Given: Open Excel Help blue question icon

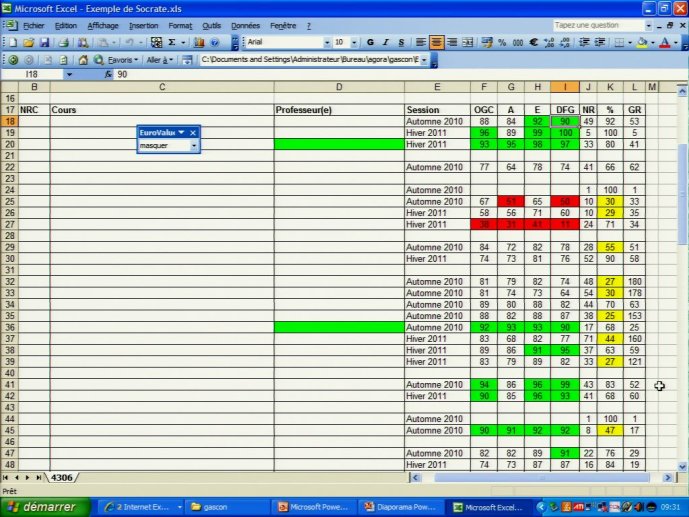Looking at the screenshot, I should click(x=214, y=42).
